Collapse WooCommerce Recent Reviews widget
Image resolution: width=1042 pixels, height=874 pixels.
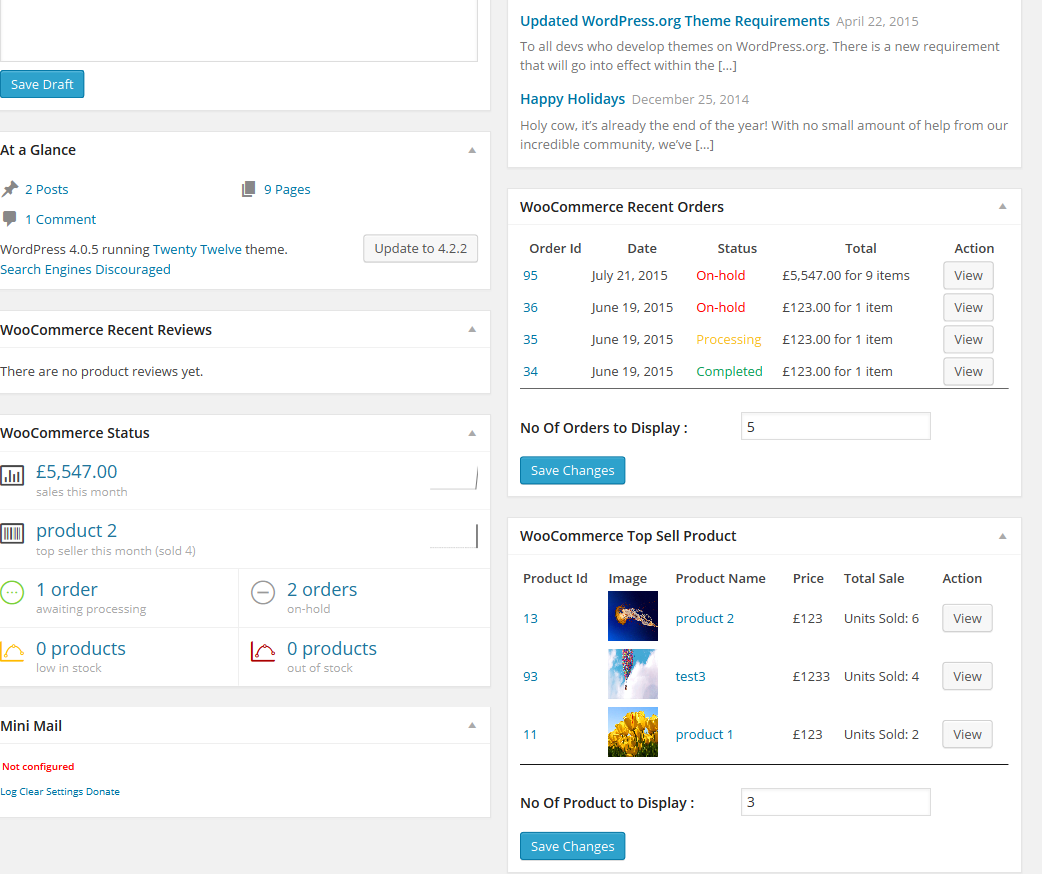pos(472,330)
